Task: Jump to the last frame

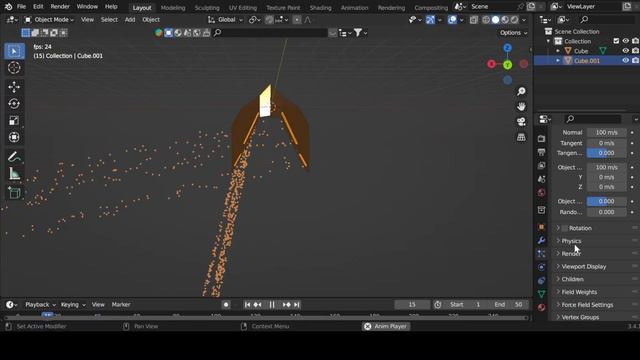Action: pos(297,304)
